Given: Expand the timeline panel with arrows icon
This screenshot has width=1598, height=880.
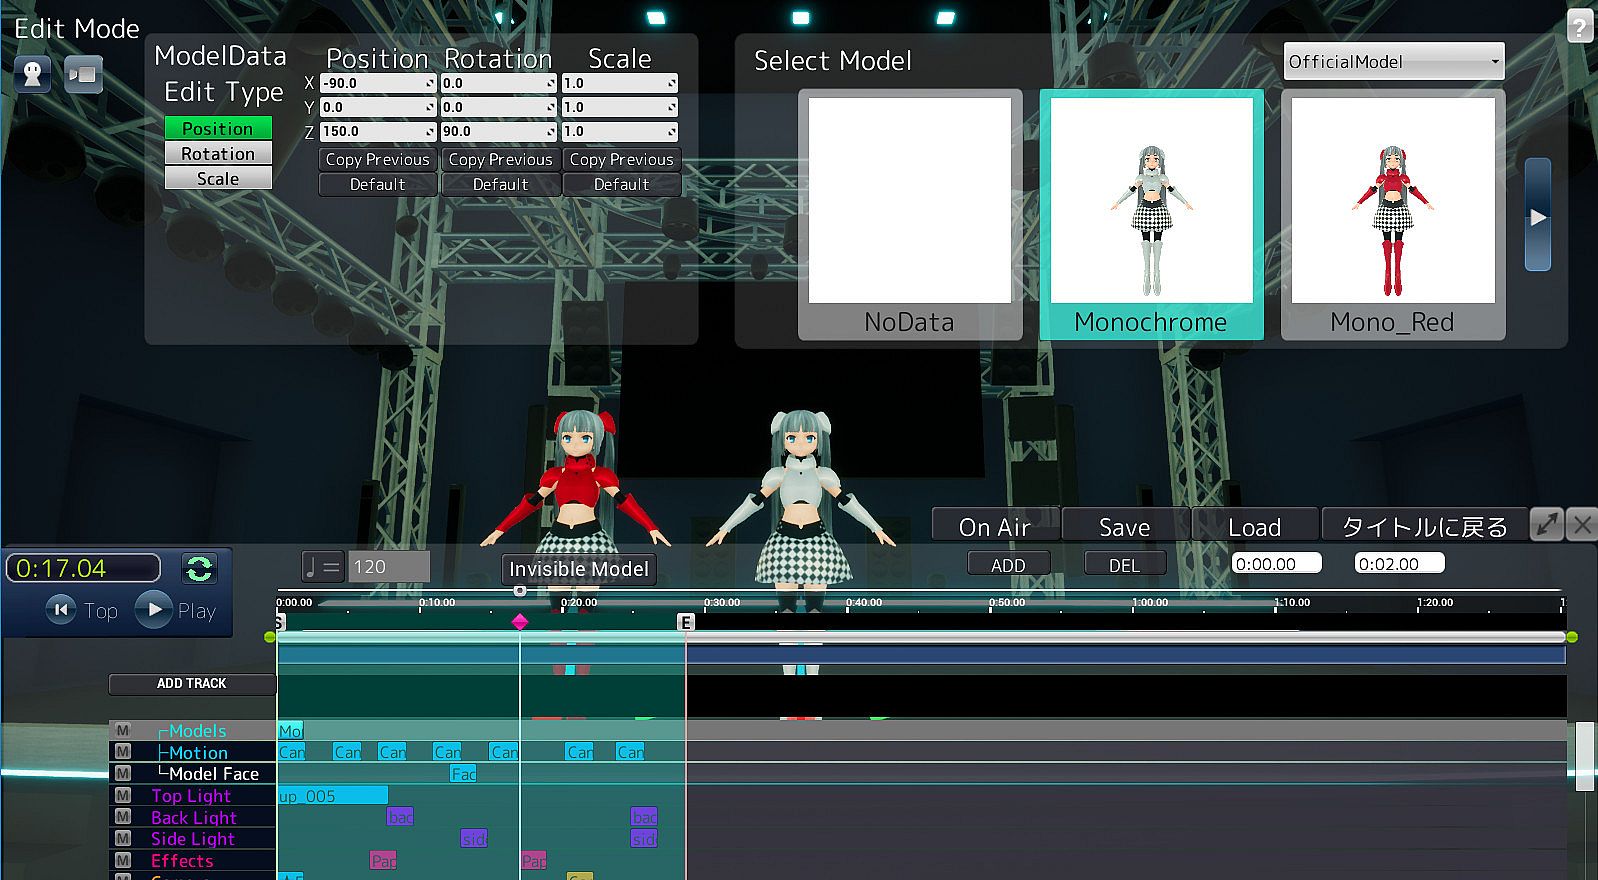Looking at the screenshot, I should 1547,524.
